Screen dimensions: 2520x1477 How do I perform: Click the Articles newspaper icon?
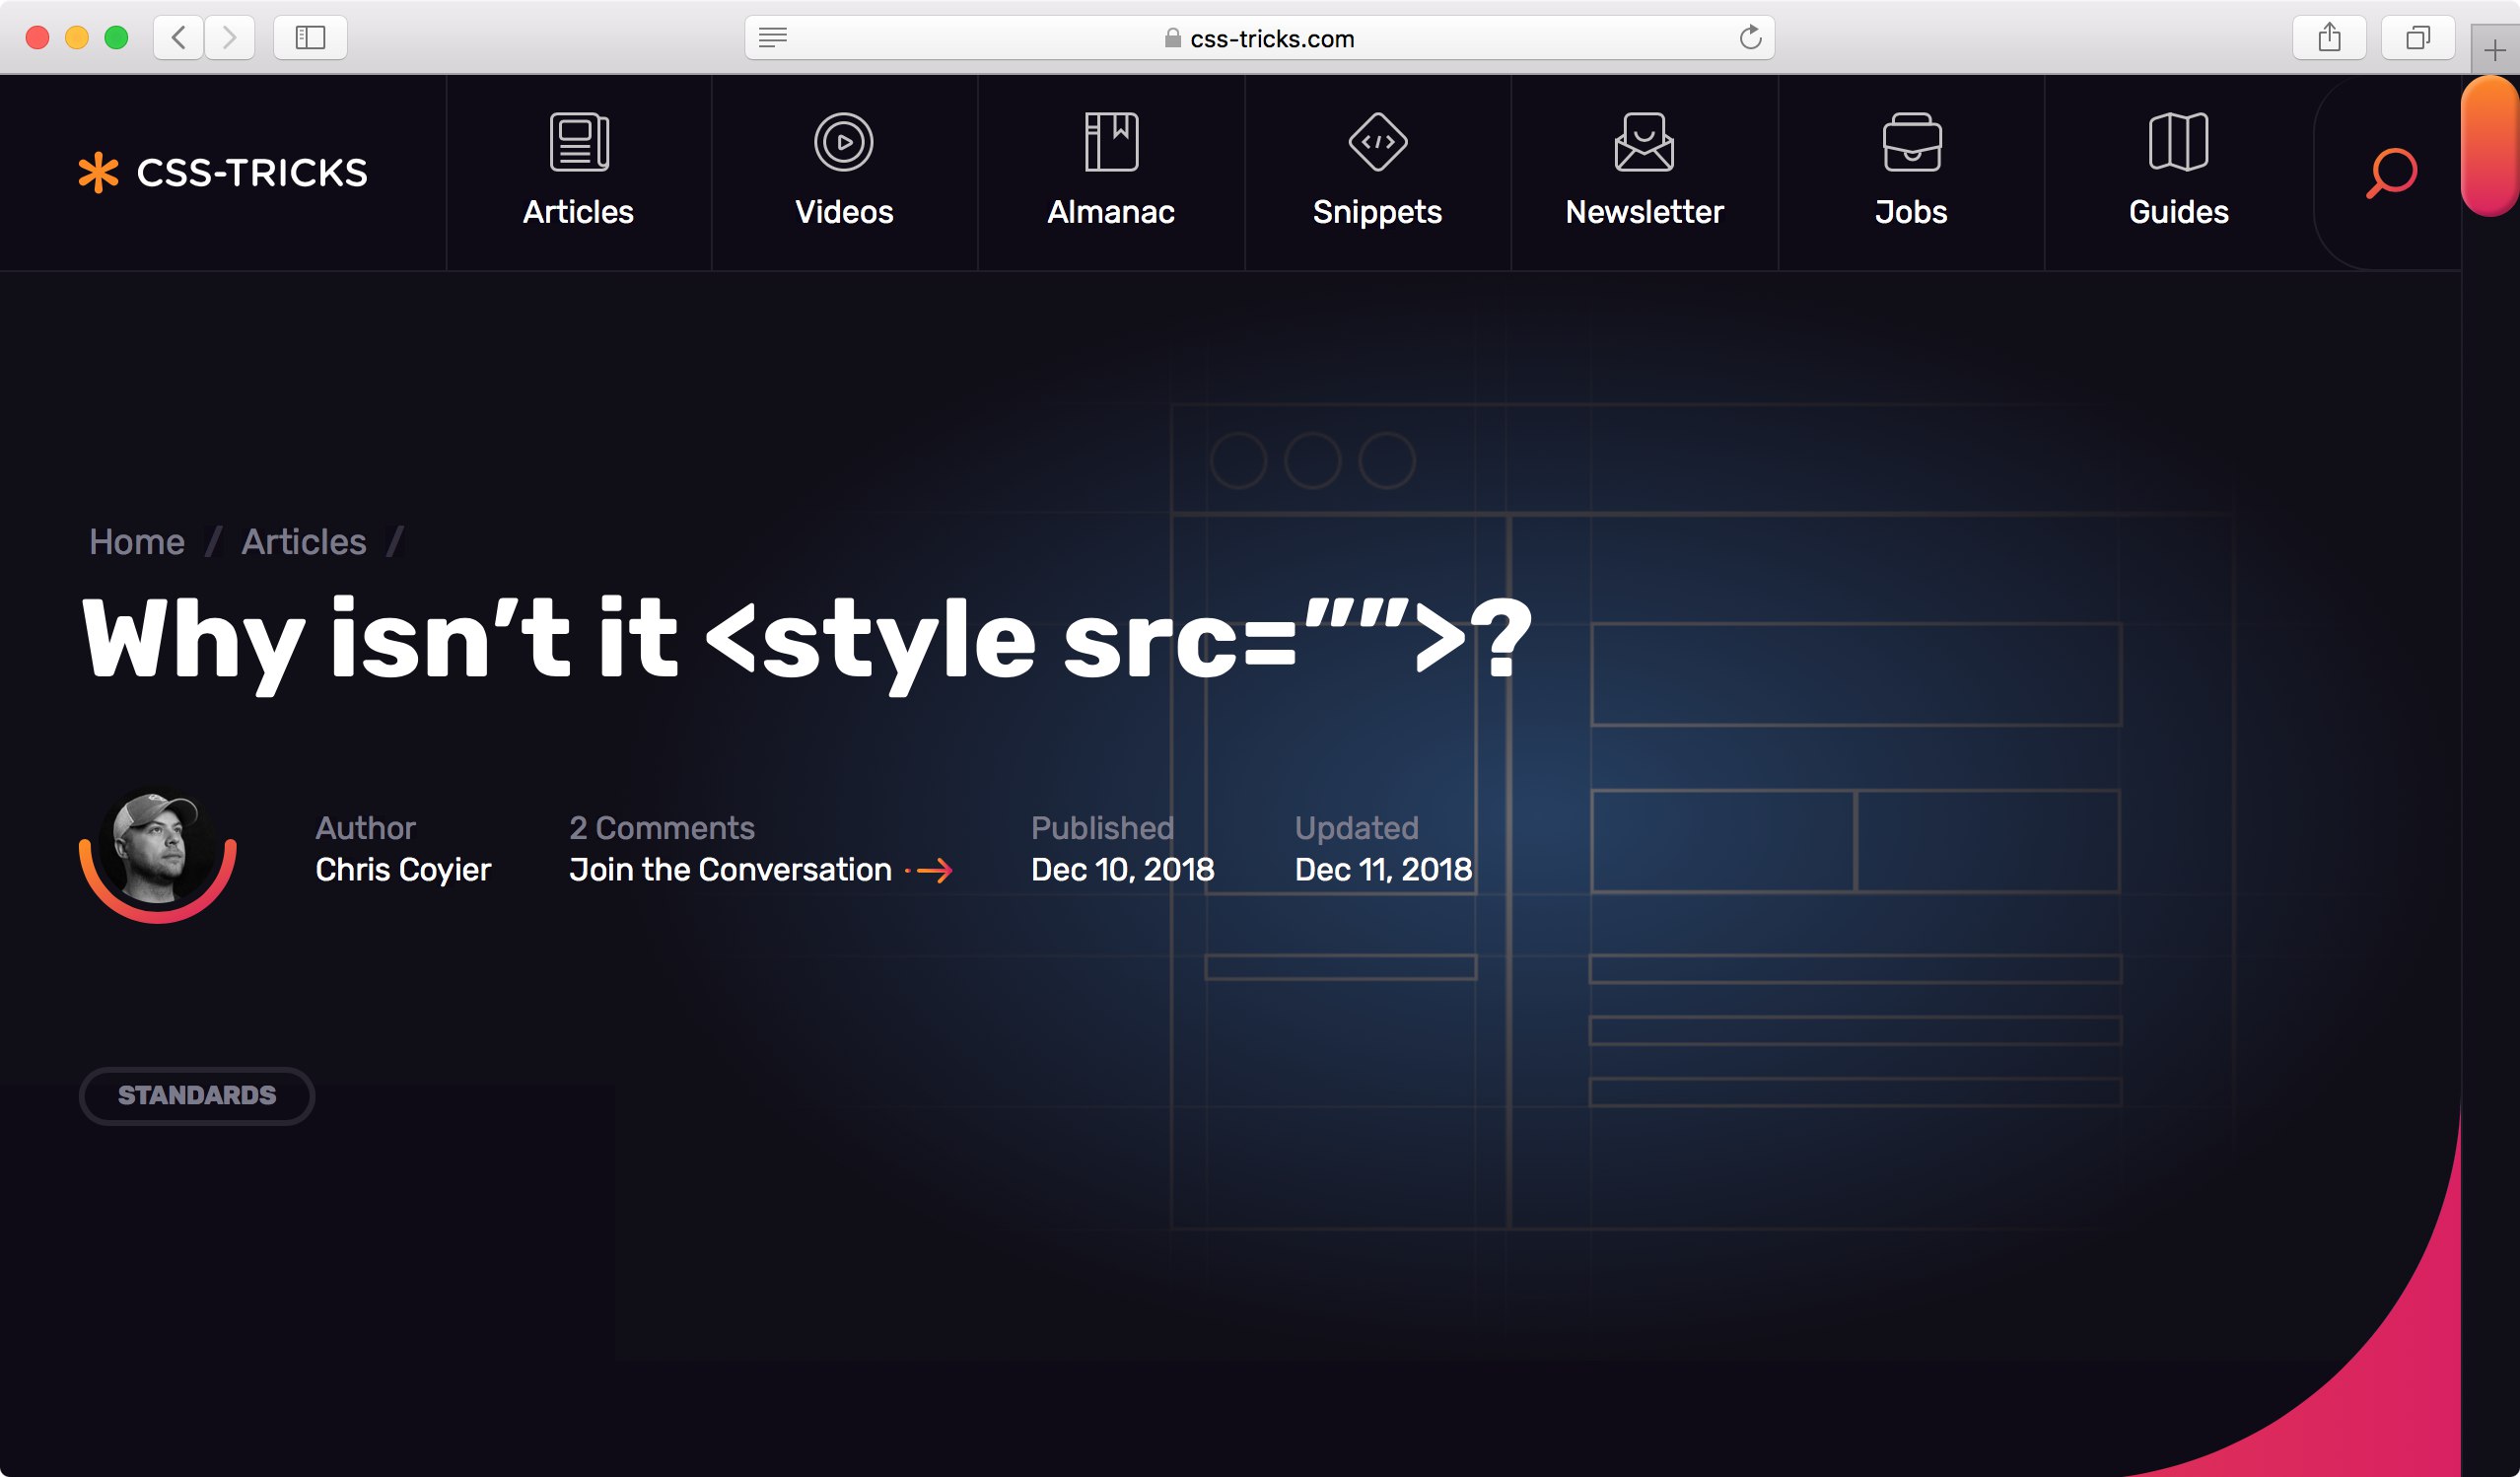click(579, 142)
